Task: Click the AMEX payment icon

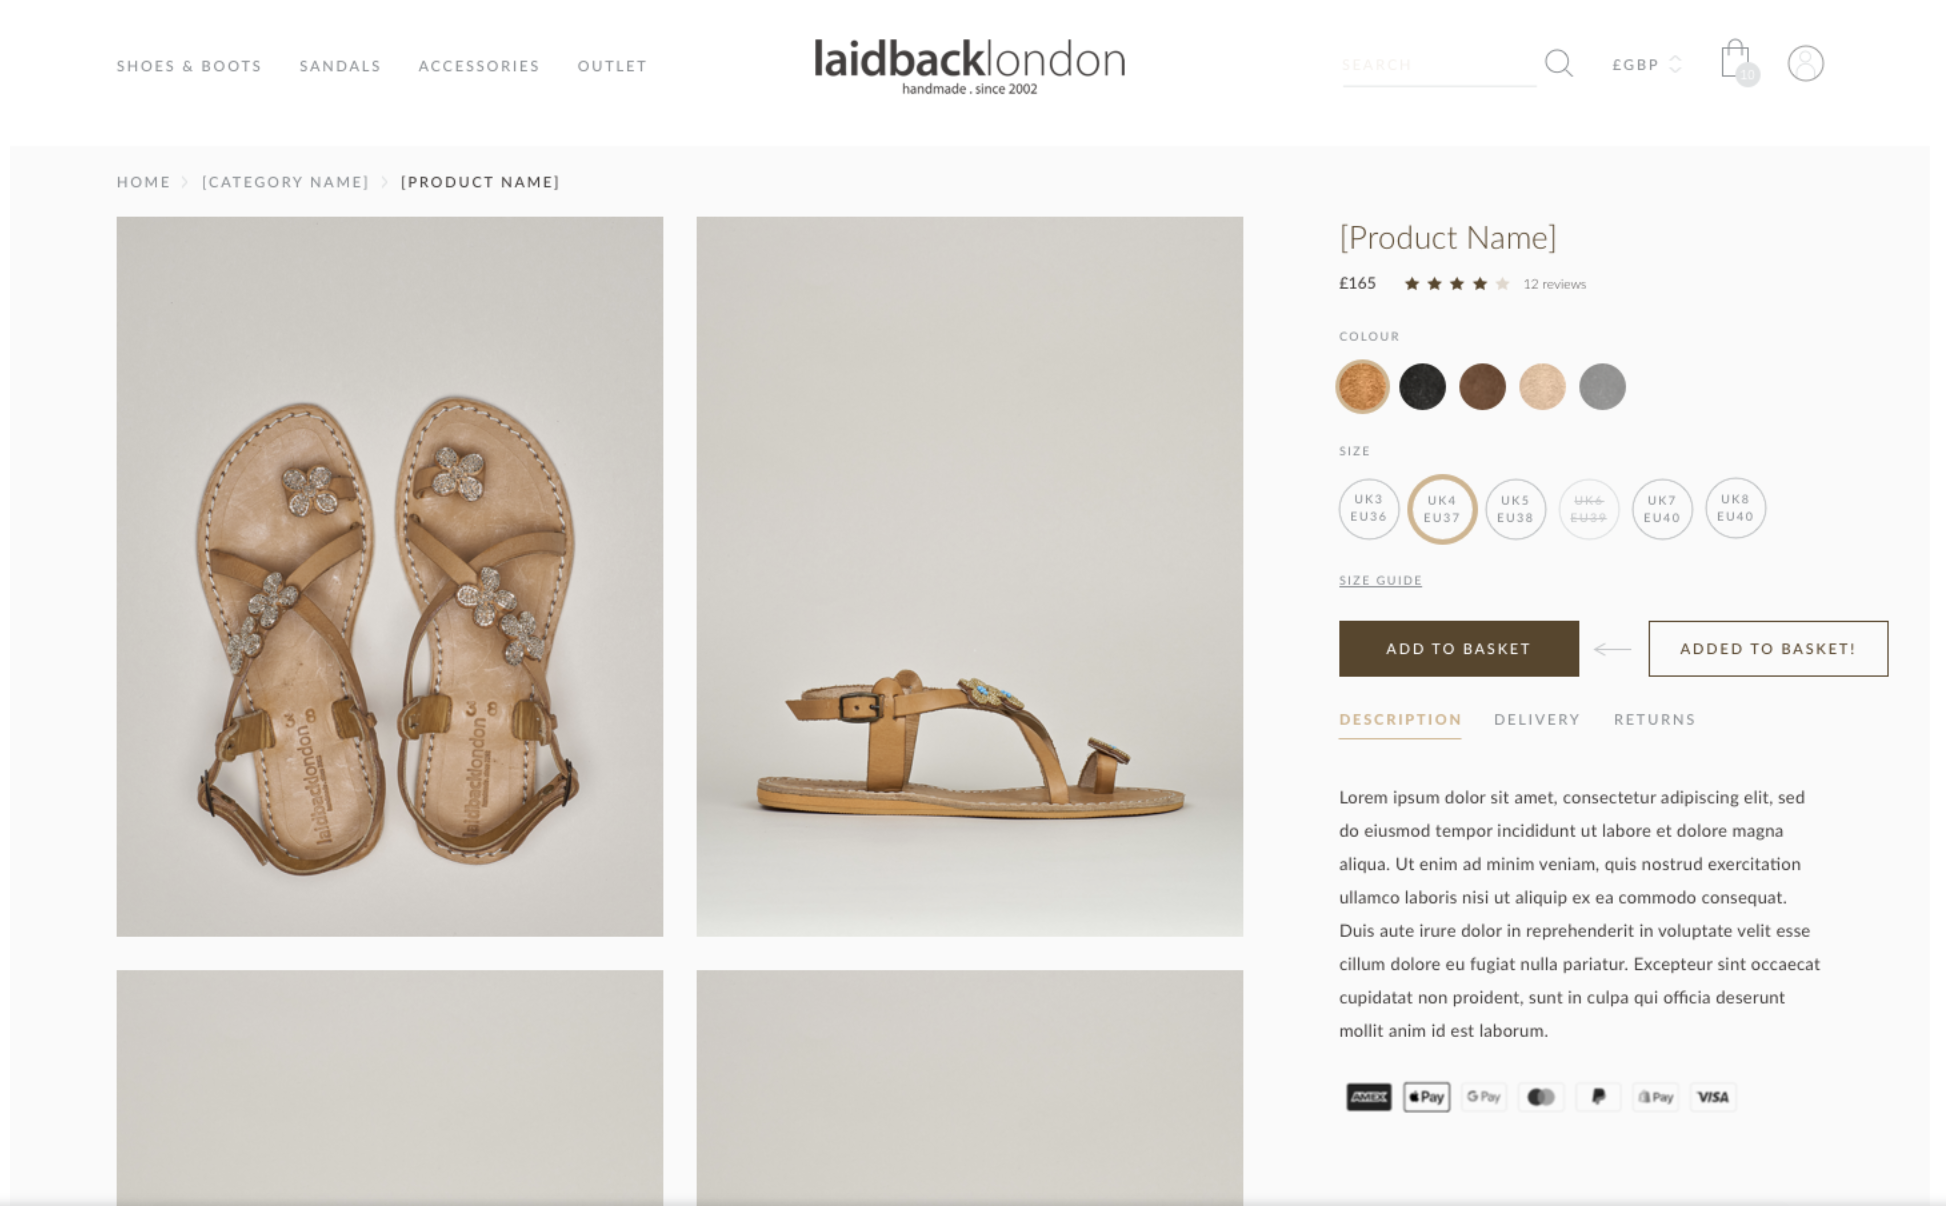Action: point(1368,1097)
